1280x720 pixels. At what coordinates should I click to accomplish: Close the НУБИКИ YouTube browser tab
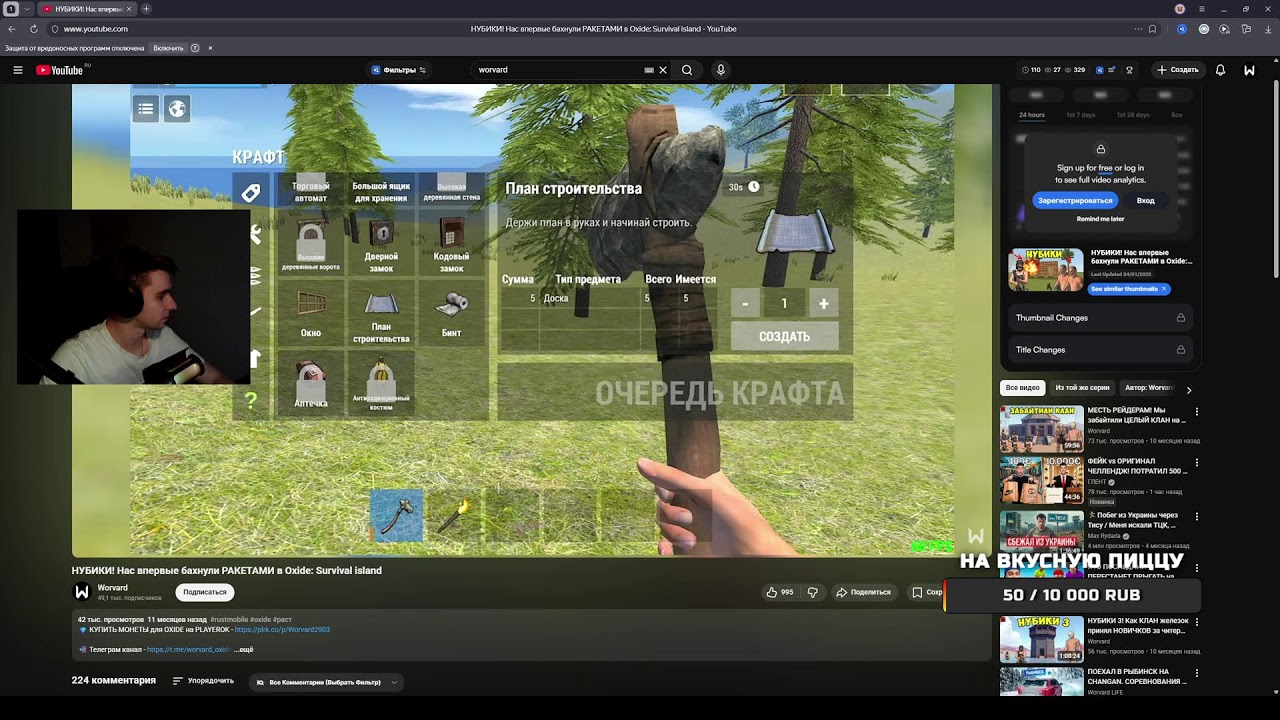[129, 9]
